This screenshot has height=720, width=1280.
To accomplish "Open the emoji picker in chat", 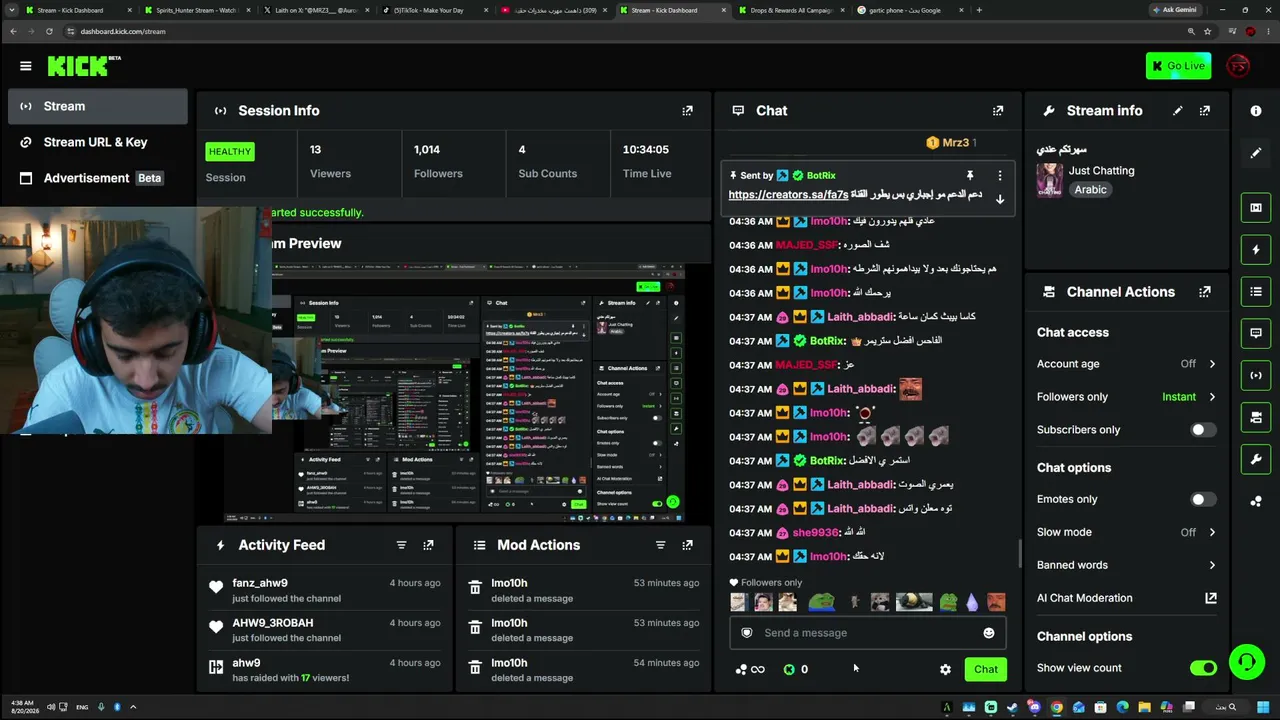I will point(989,633).
